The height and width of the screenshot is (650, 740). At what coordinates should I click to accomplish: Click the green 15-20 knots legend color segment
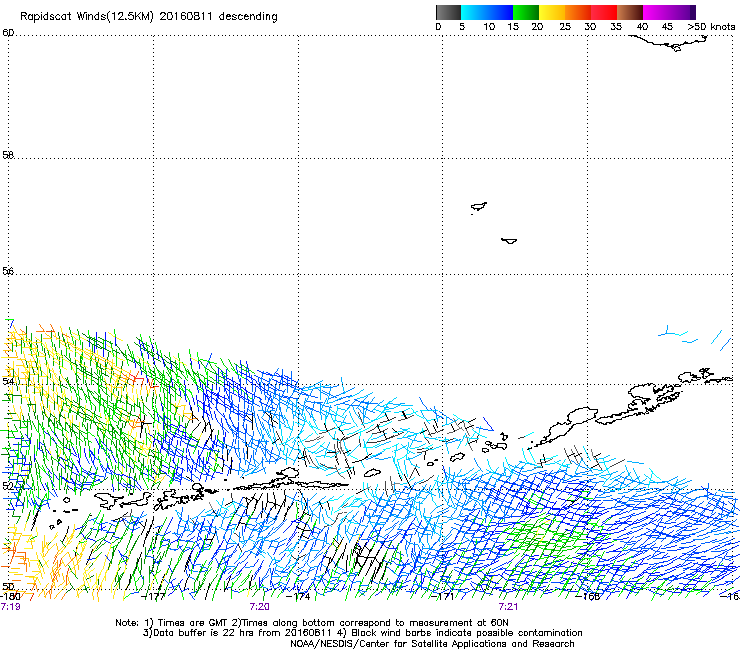526,12
